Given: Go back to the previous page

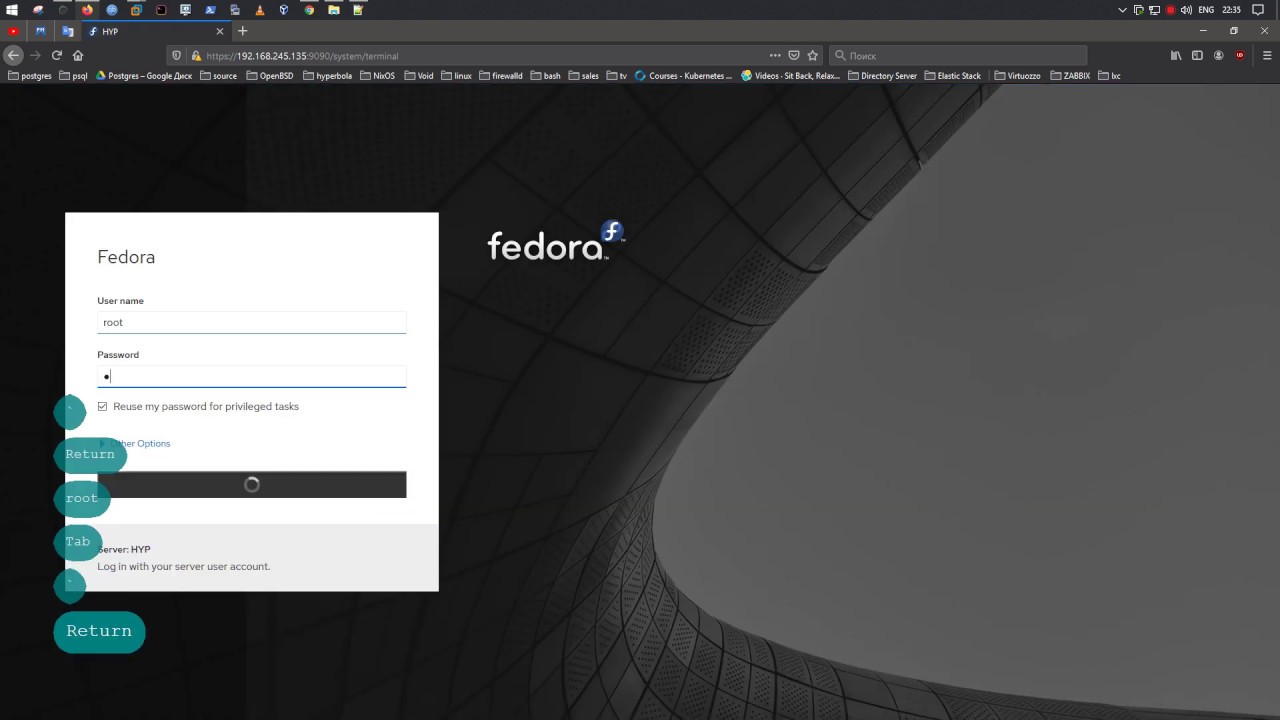Looking at the screenshot, I should pyautogui.click(x=13, y=55).
